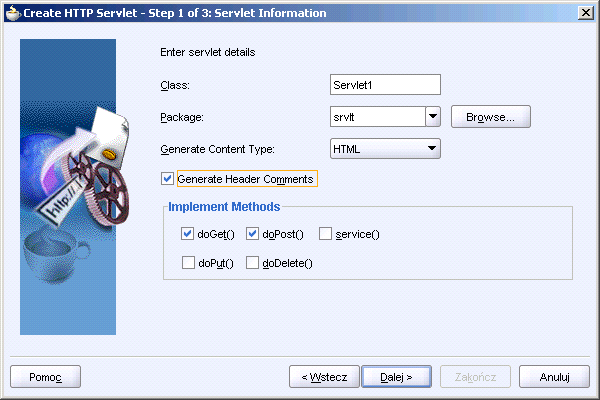The height and width of the screenshot is (400, 600).
Task: Enable the doDelete() method checkbox
Action: click(252, 263)
